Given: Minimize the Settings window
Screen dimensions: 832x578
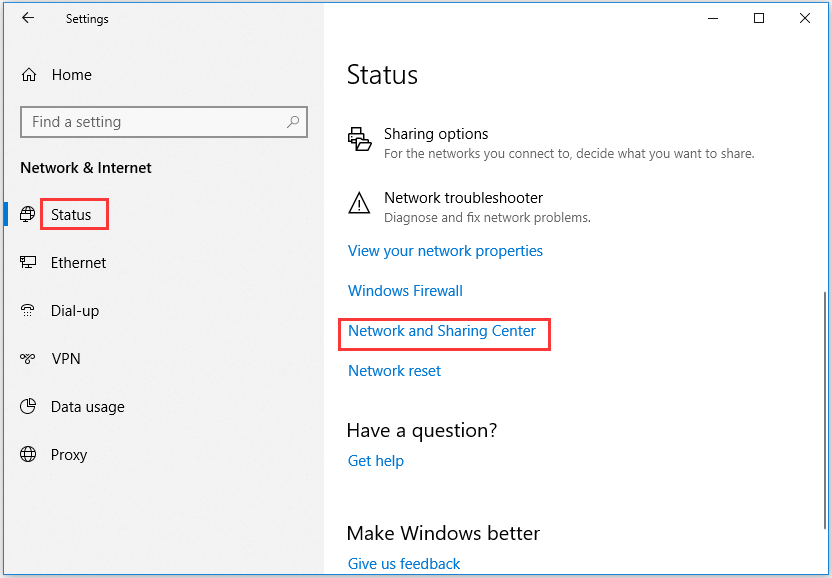Looking at the screenshot, I should [x=713, y=19].
